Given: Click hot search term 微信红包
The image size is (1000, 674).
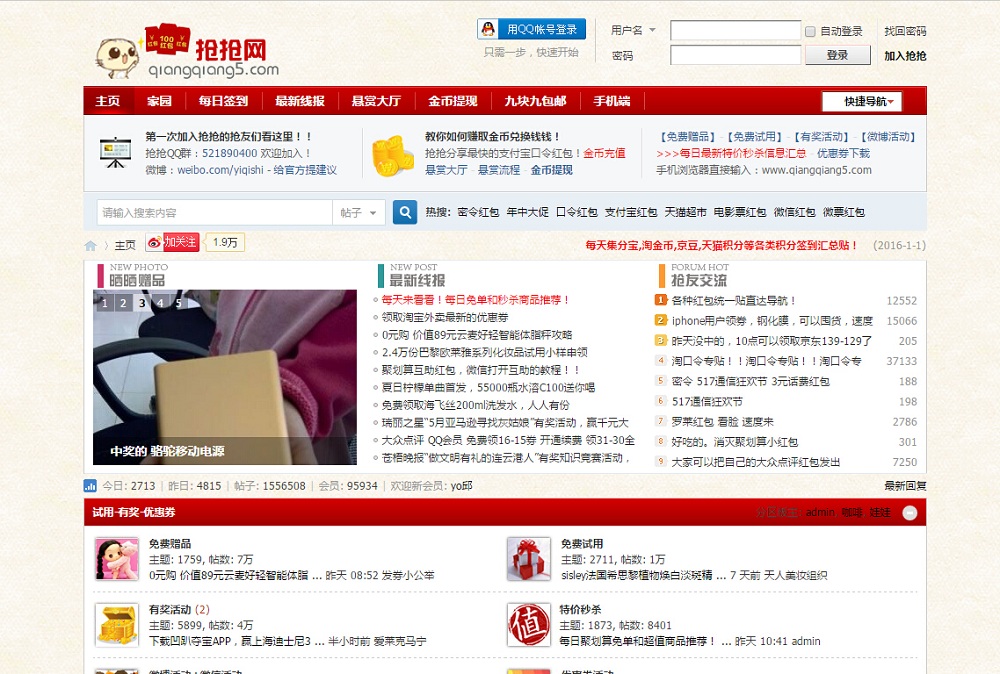Looking at the screenshot, I should [794, 212].
